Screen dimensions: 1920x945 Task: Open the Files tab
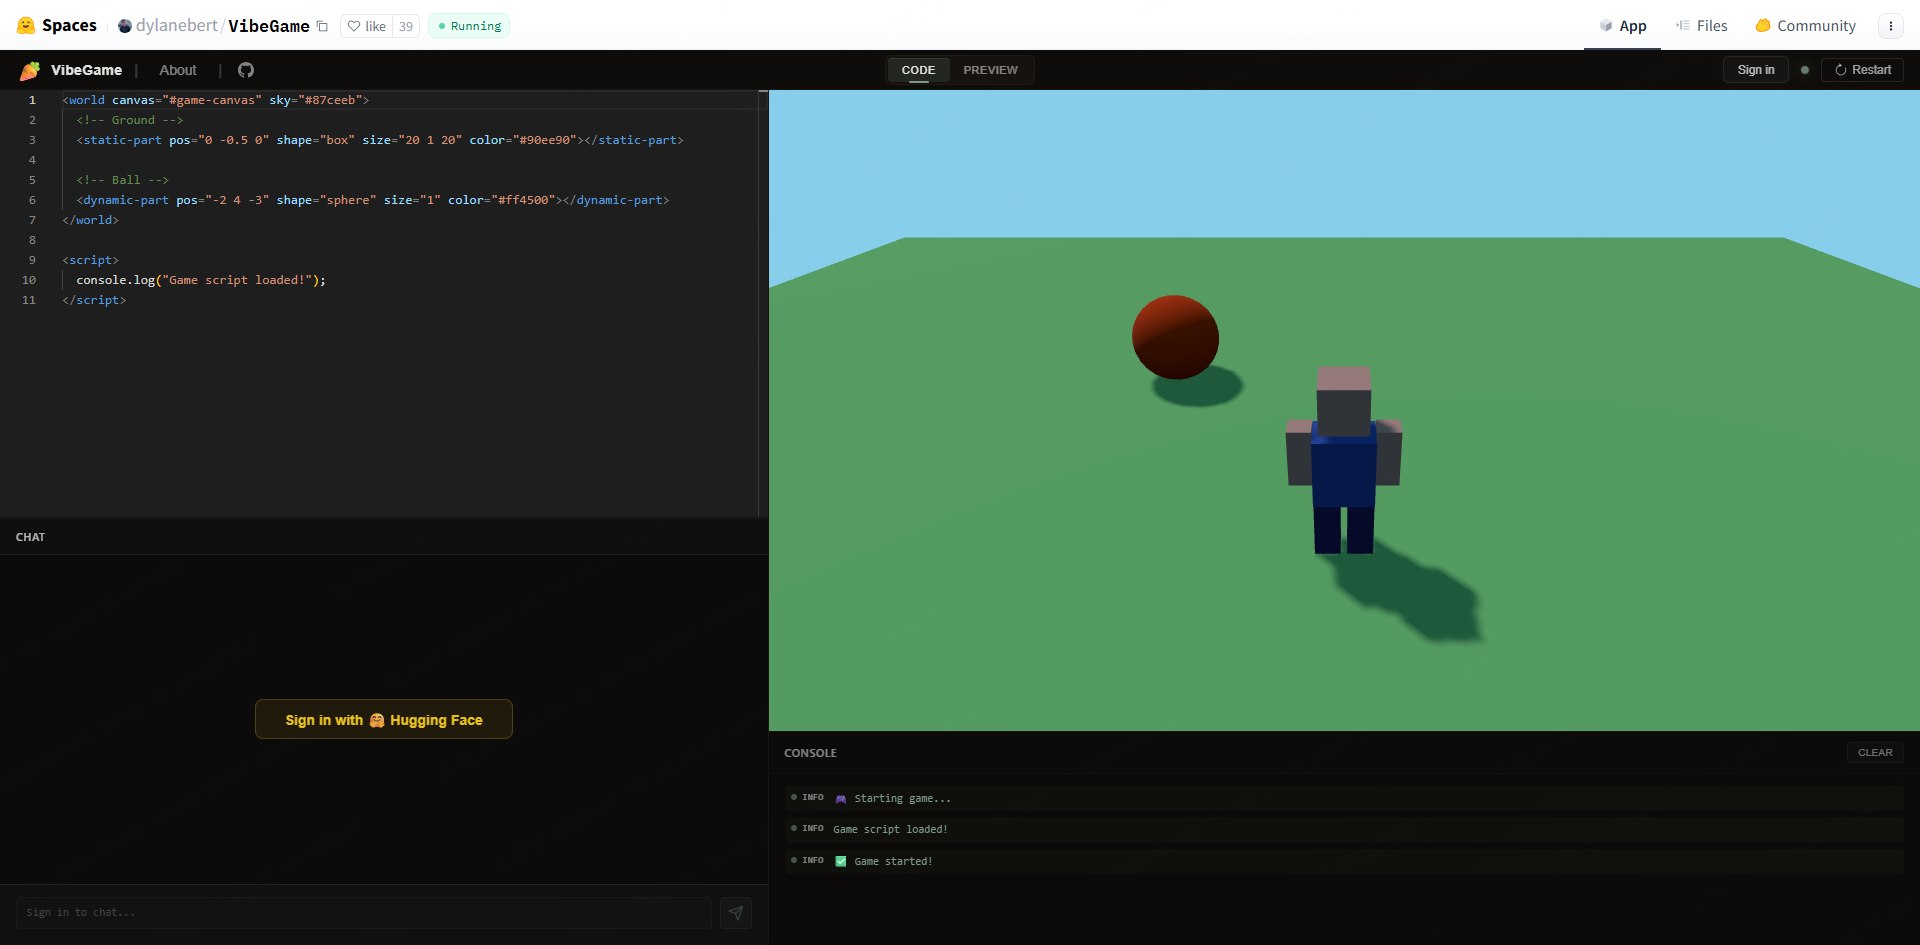1701,26
